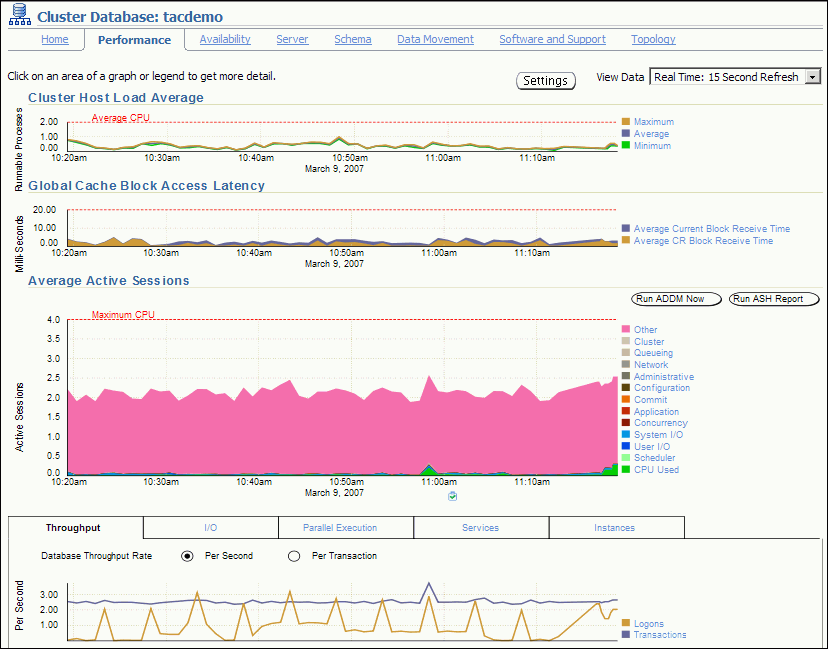The image size is (828, 649).
Task: Open the Topology tab
Action: [x=653, y=39]
